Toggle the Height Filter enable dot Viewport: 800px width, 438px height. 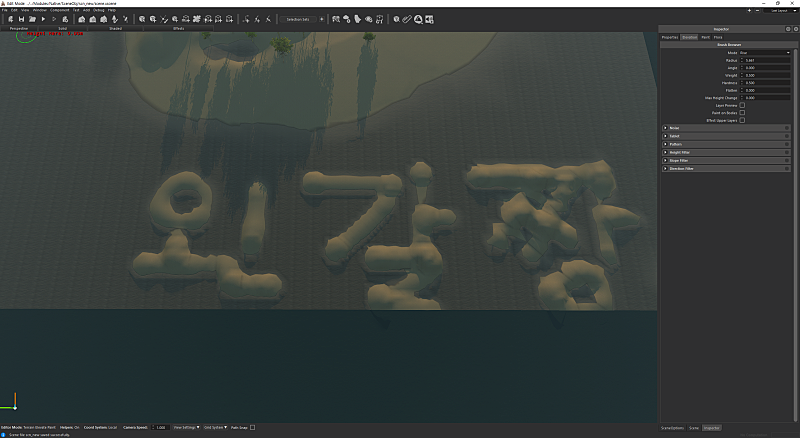[x=787, y=153]
